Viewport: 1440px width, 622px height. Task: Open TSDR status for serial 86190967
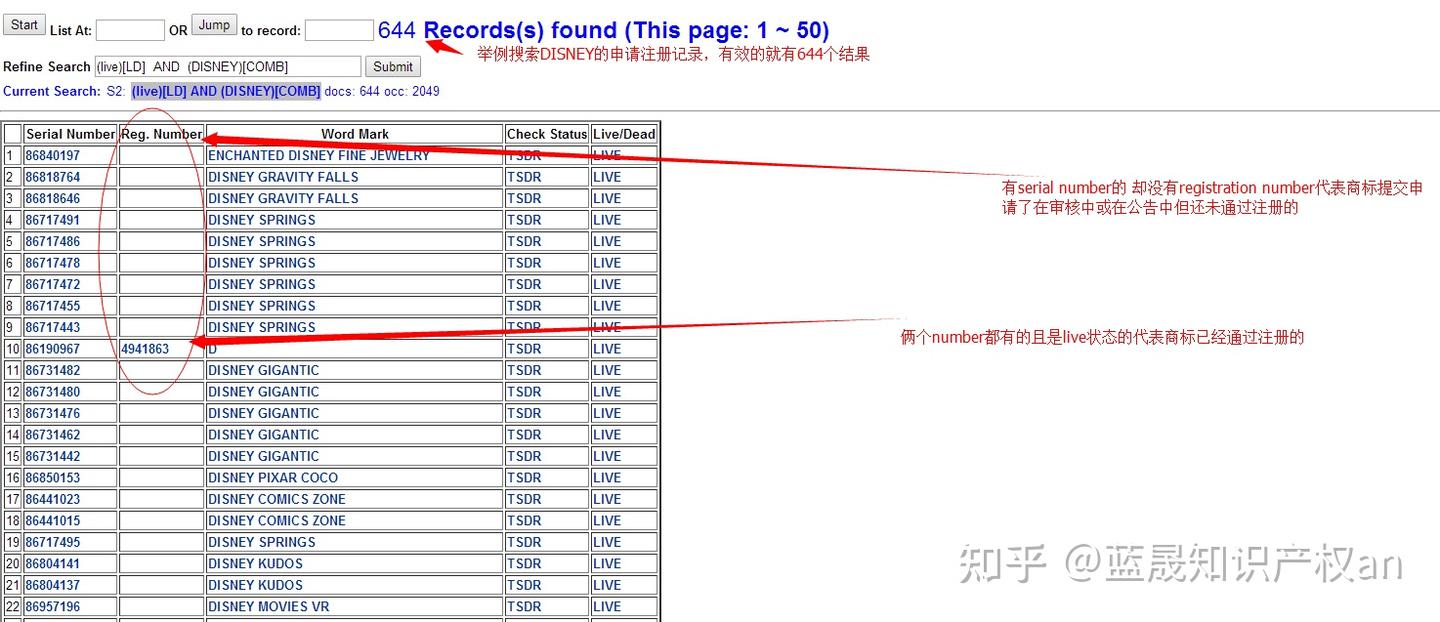(524, 349)
